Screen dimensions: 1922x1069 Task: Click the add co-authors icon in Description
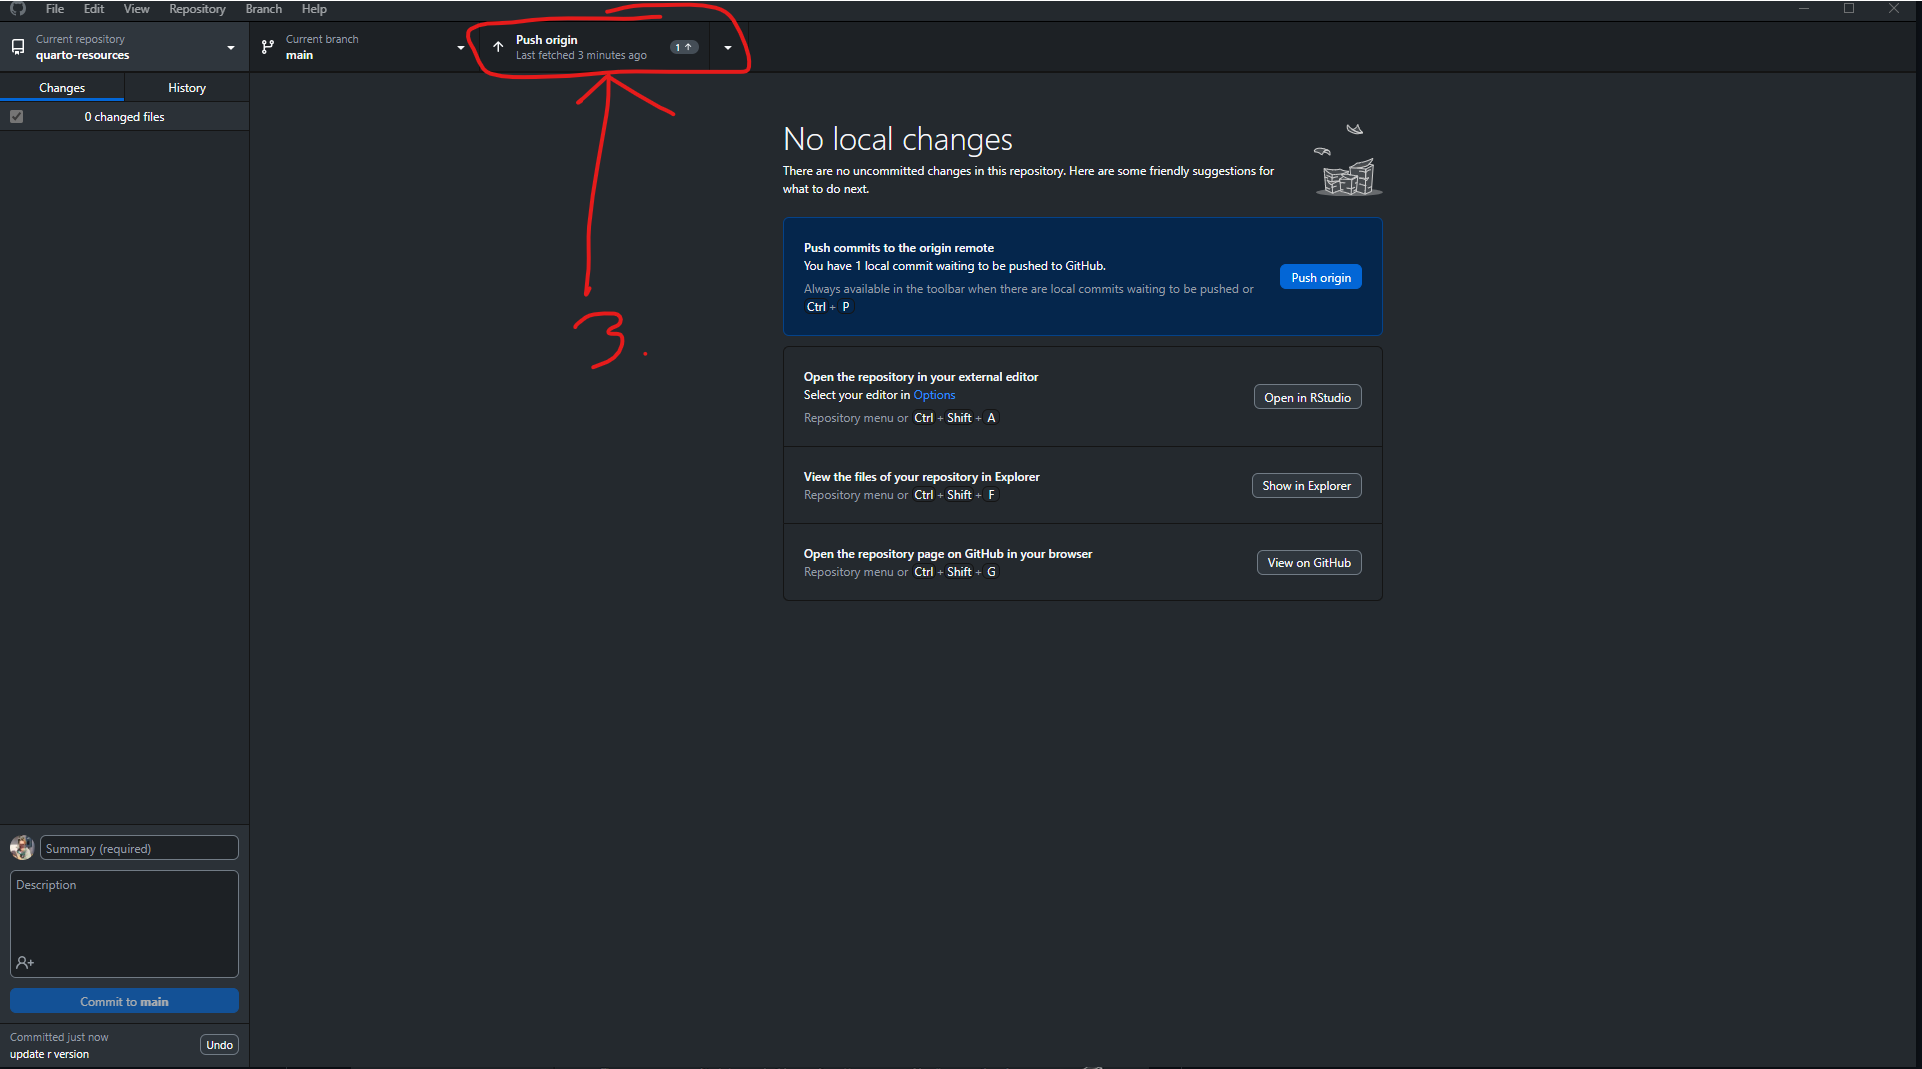[x=25, y=963]
